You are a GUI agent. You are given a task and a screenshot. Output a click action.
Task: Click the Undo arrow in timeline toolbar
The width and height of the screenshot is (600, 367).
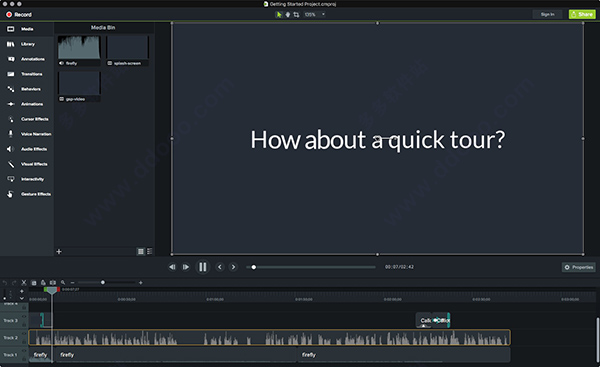tap(5, 282)
